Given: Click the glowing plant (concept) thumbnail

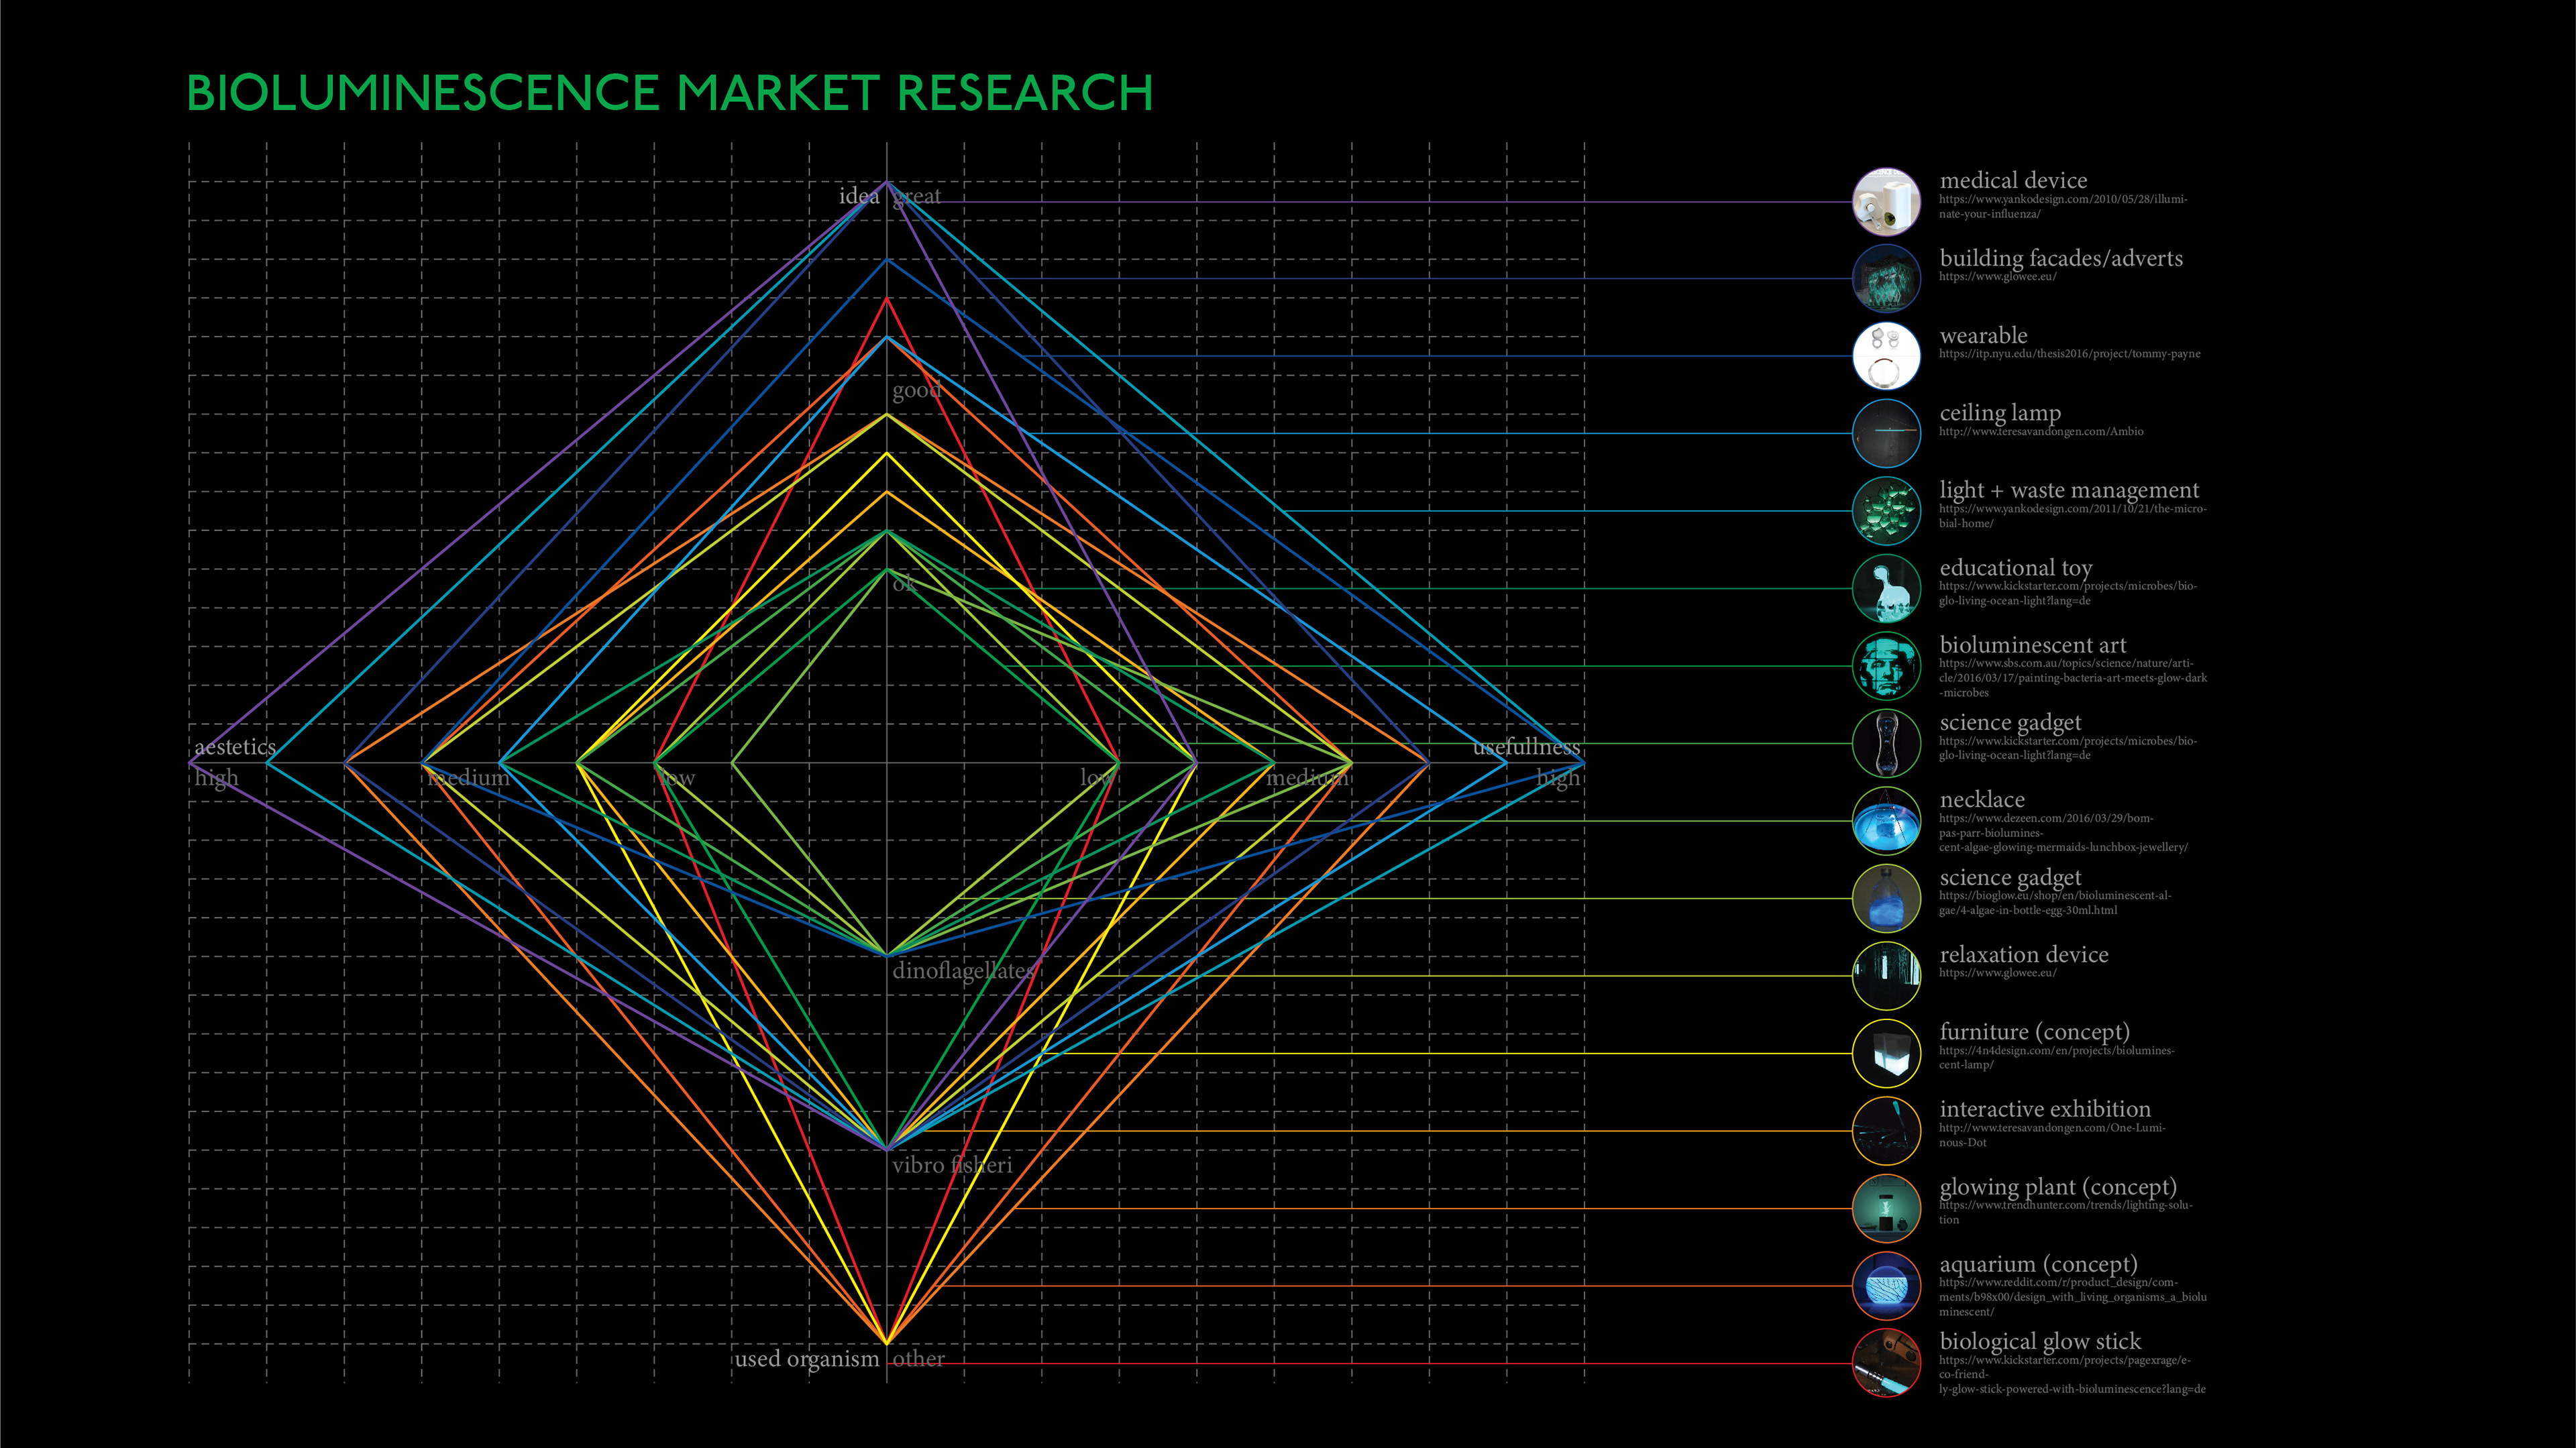Looking at the screenshot, I should click(x=1886, y=1208).
